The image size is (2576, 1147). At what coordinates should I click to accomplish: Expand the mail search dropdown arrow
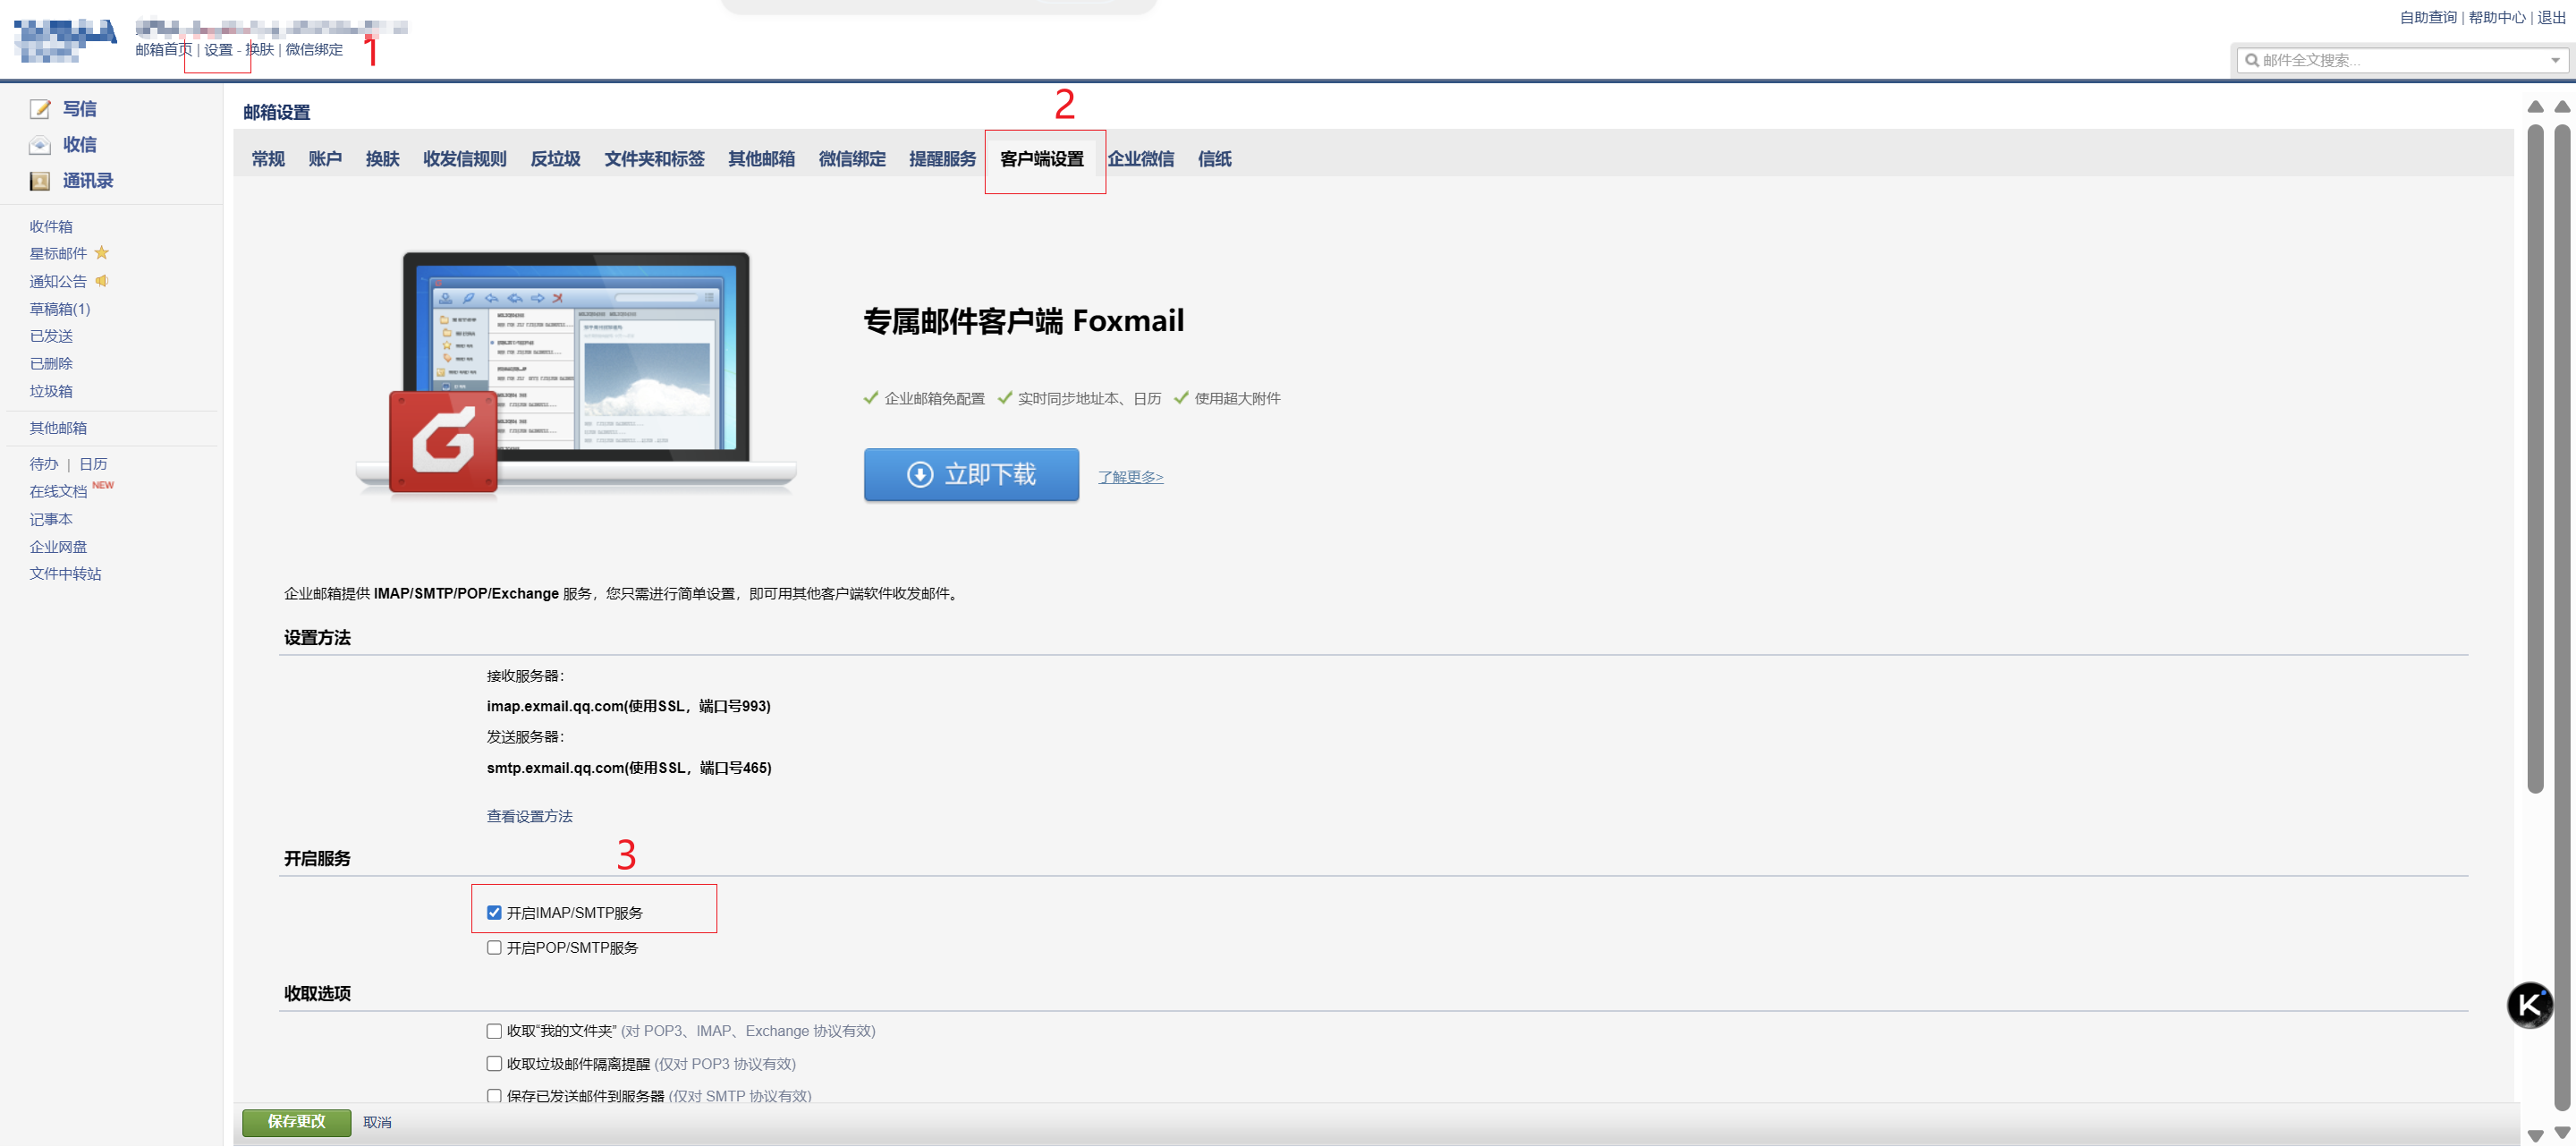(2555, 60)
